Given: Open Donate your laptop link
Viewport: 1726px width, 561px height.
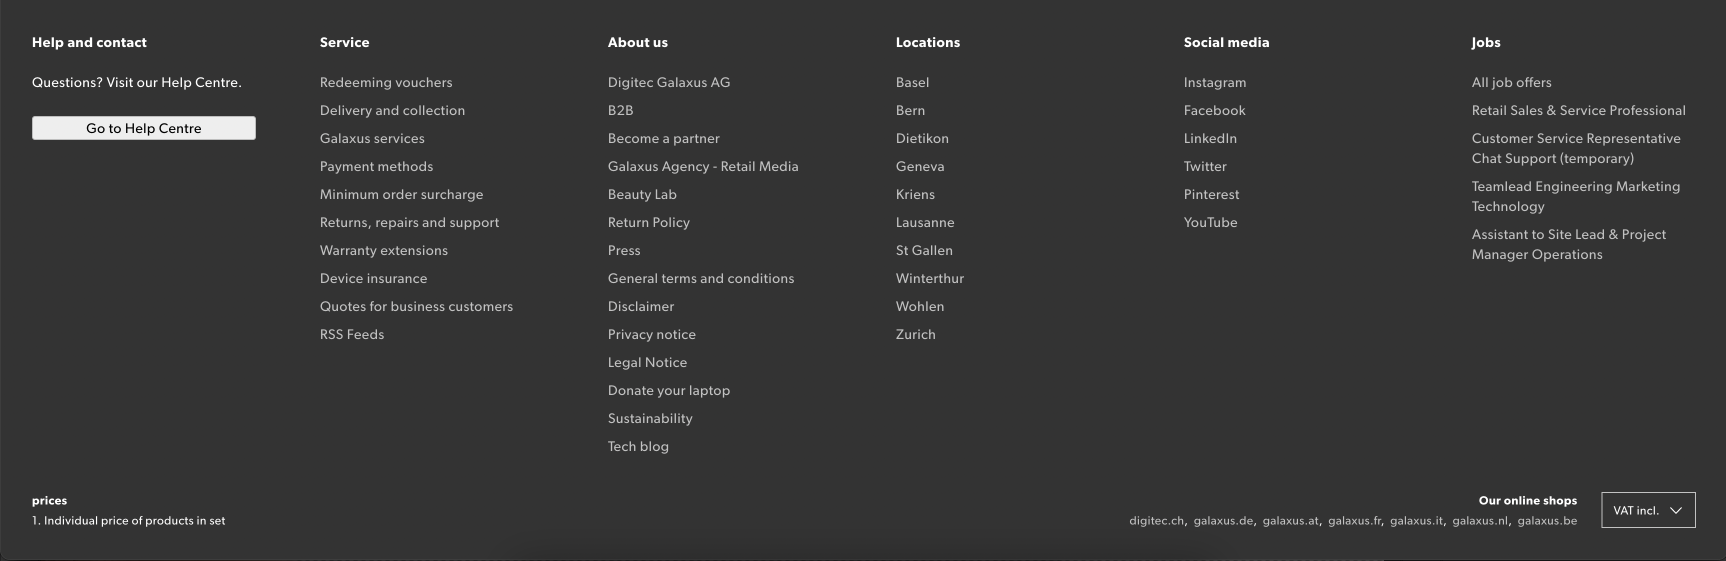Looking at the screenshot, I should point(669,390).
